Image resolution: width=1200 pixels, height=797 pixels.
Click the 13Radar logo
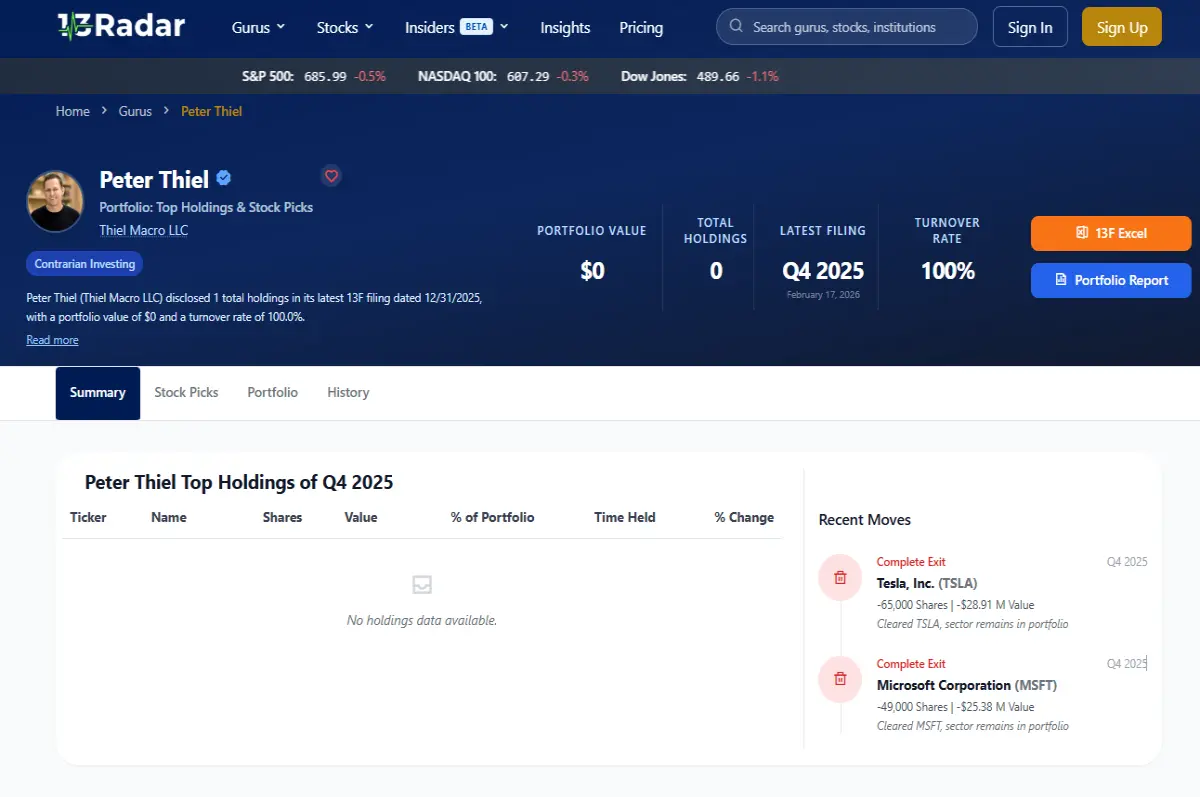(121, 26)
